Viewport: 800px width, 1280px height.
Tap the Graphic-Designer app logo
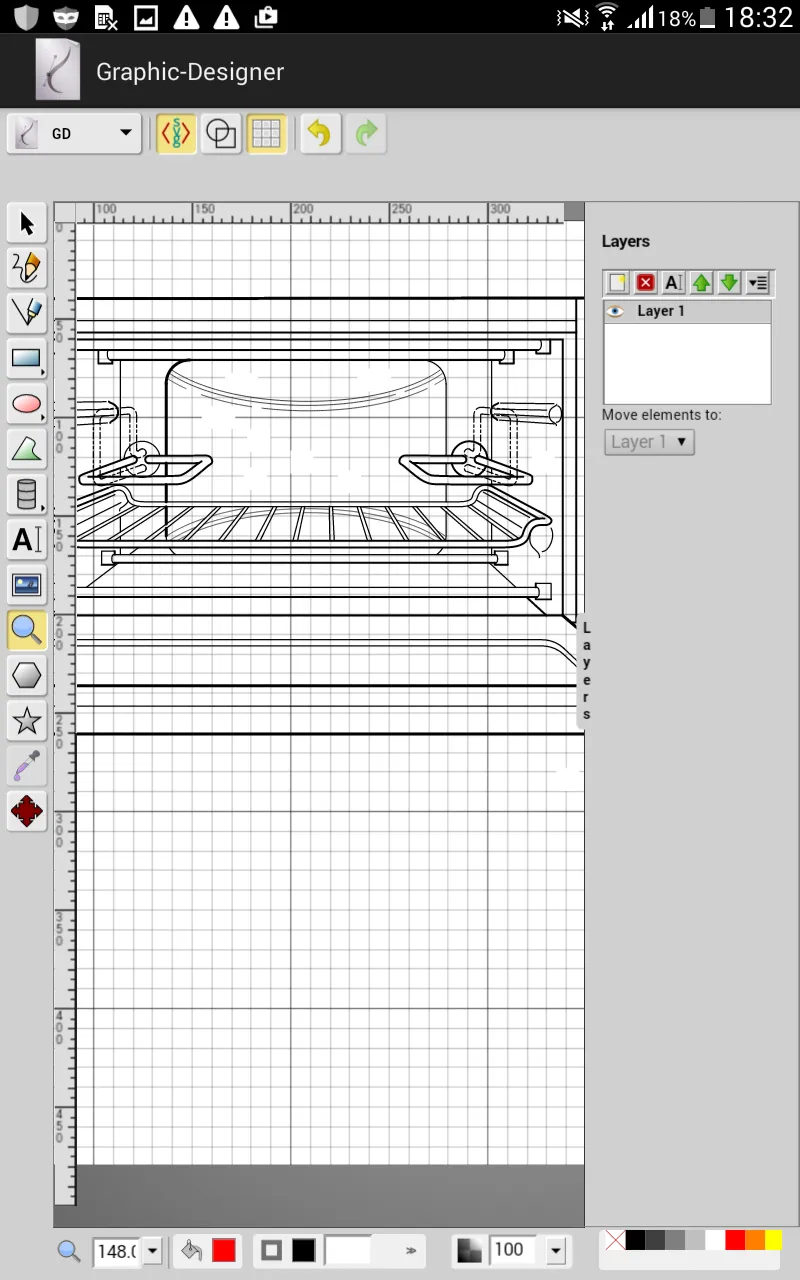point(57,71)
